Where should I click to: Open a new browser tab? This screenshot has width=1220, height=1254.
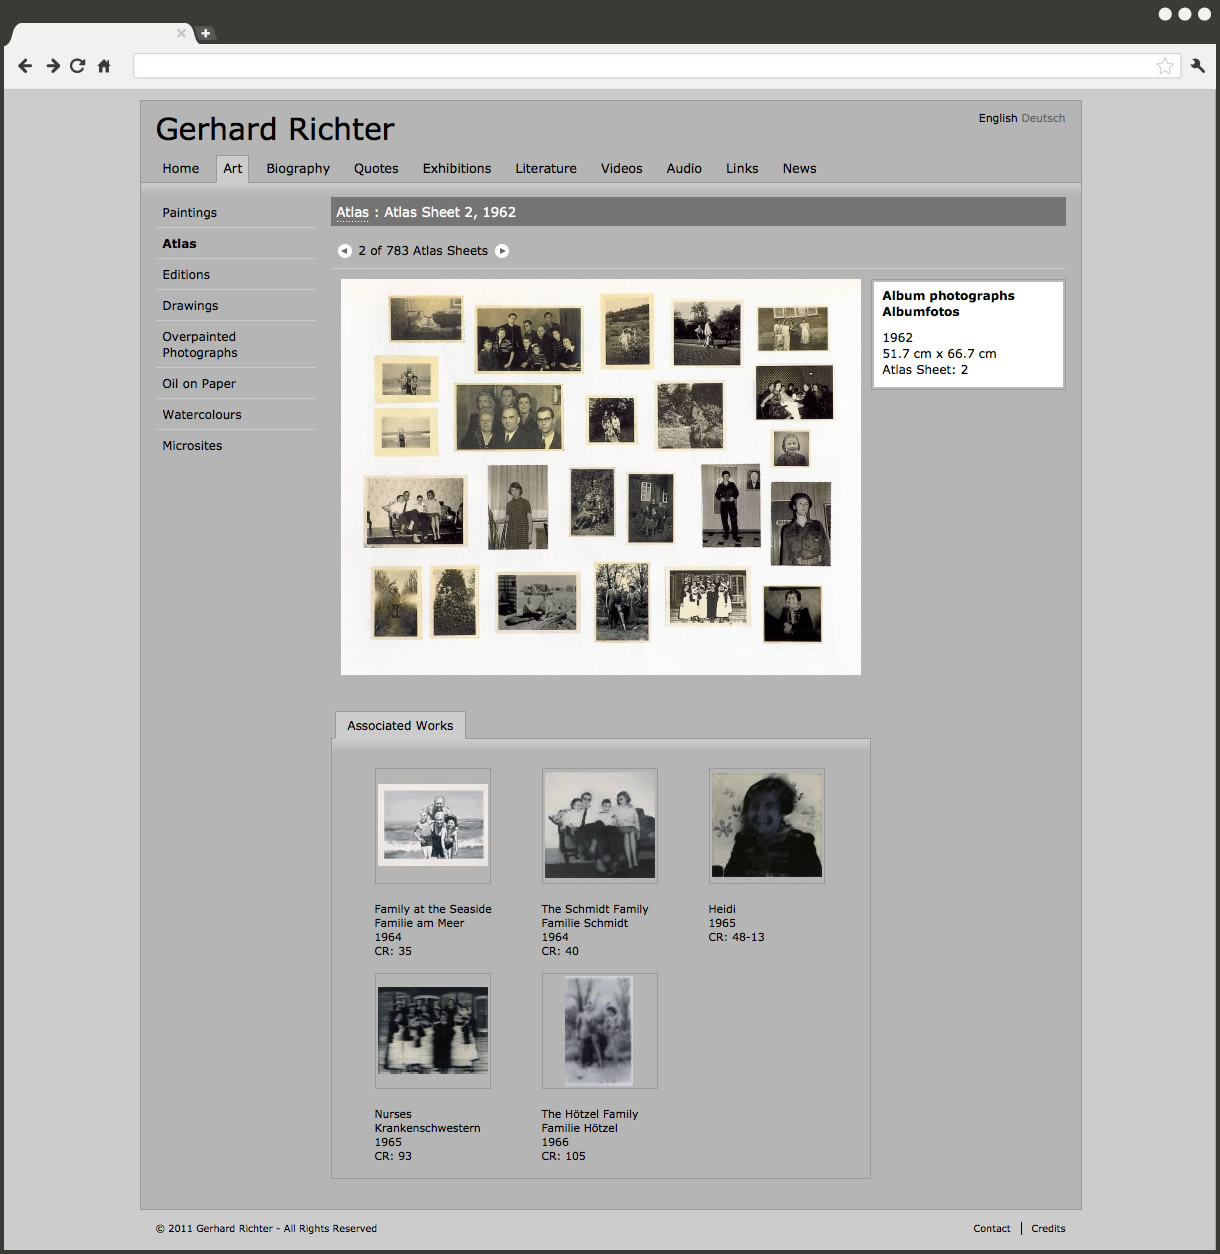205,33
